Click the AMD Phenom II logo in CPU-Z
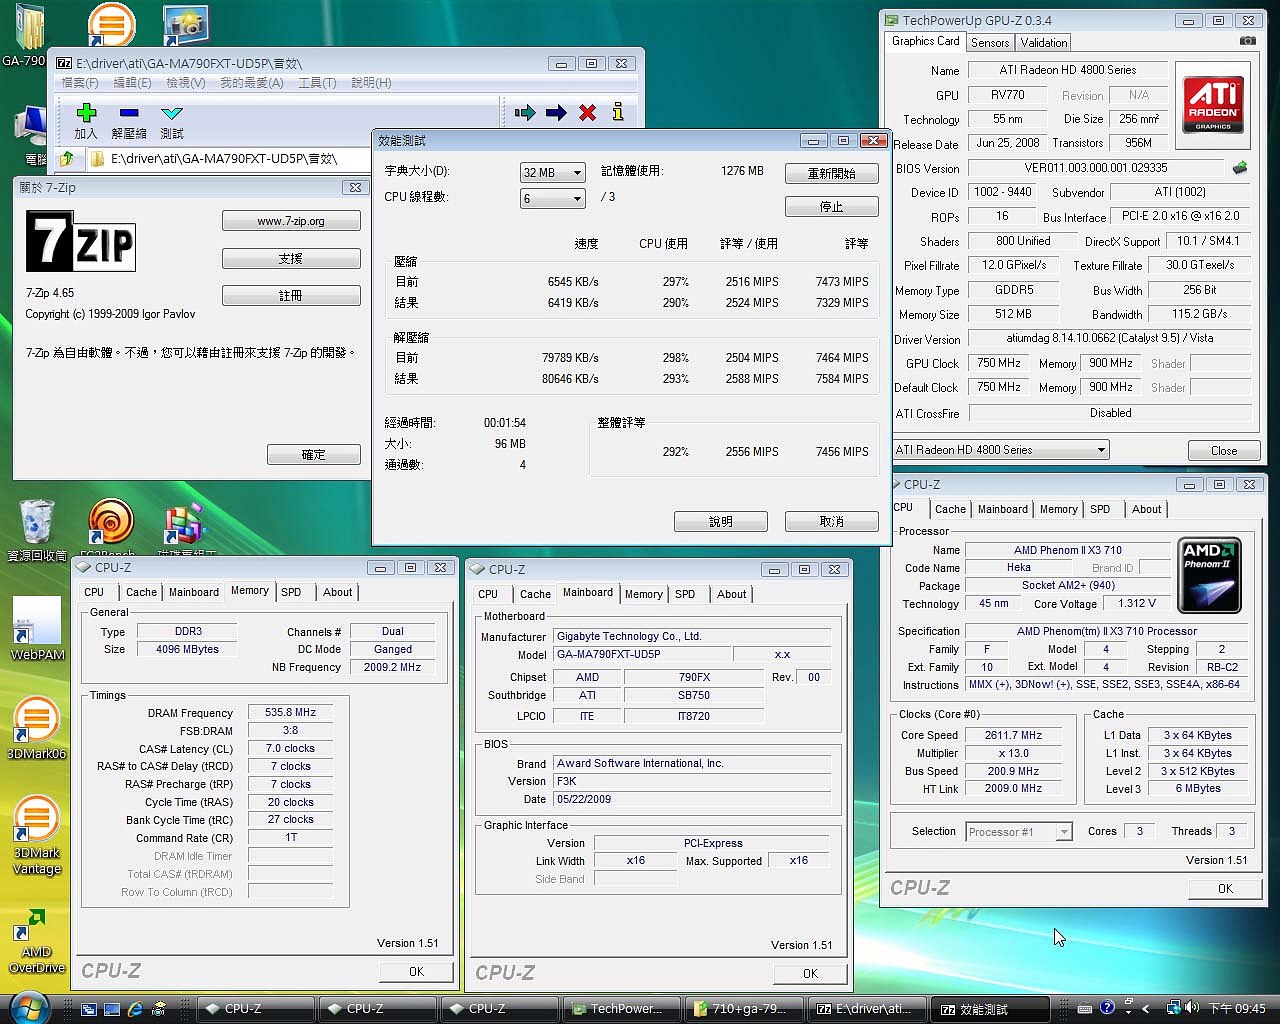This screenshot has height=1024, width=1280. [1210, 575]
